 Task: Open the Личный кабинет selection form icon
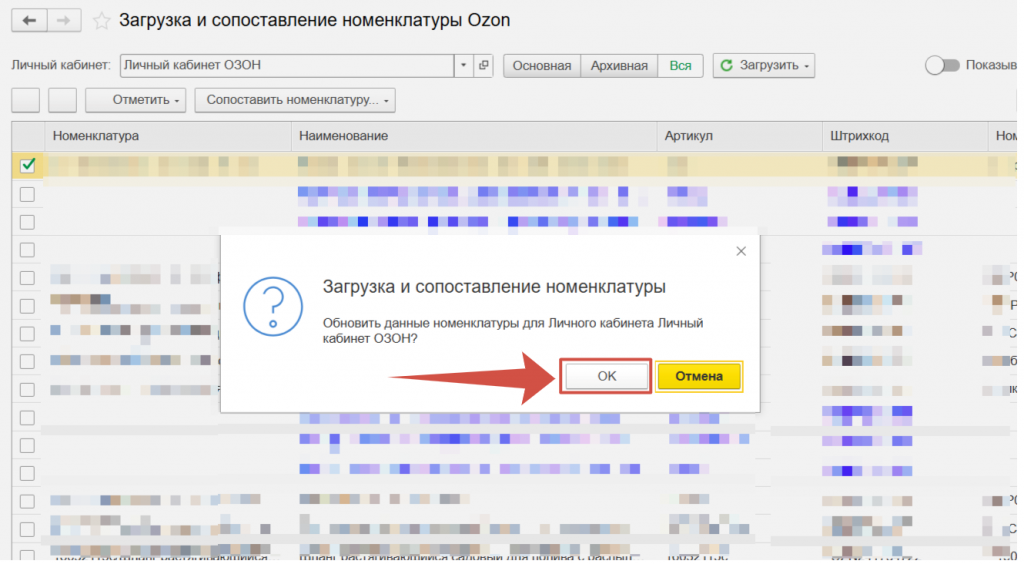coord(484,65)
